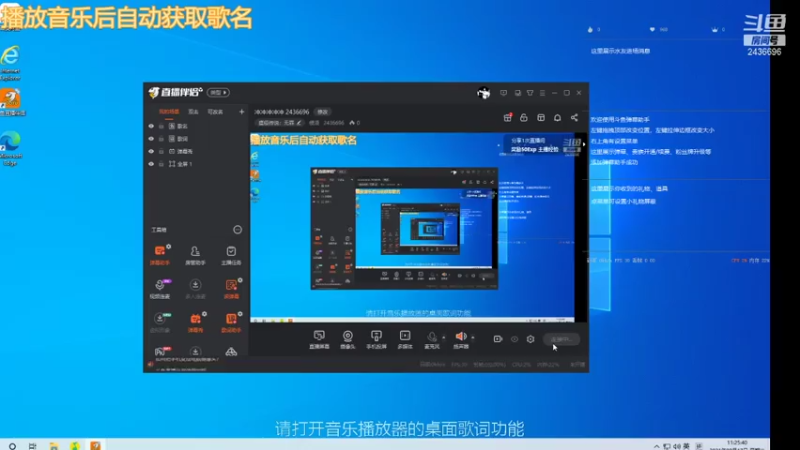Expand speaker options arrow
This screenshot has width=800, height=450.
472,337
